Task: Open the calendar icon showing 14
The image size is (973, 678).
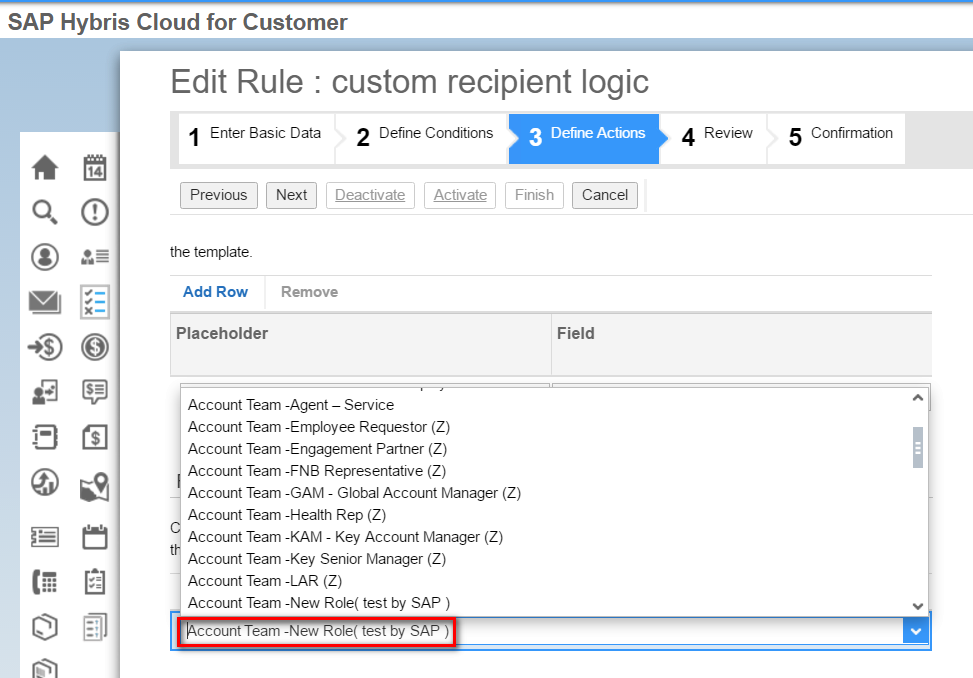Action: [95, 167]
